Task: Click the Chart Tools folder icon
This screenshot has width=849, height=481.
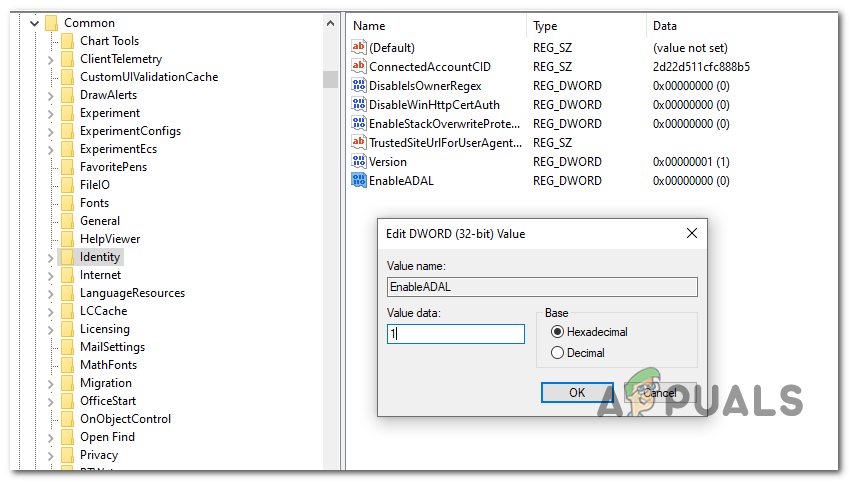Action: [x=67, y=41]
